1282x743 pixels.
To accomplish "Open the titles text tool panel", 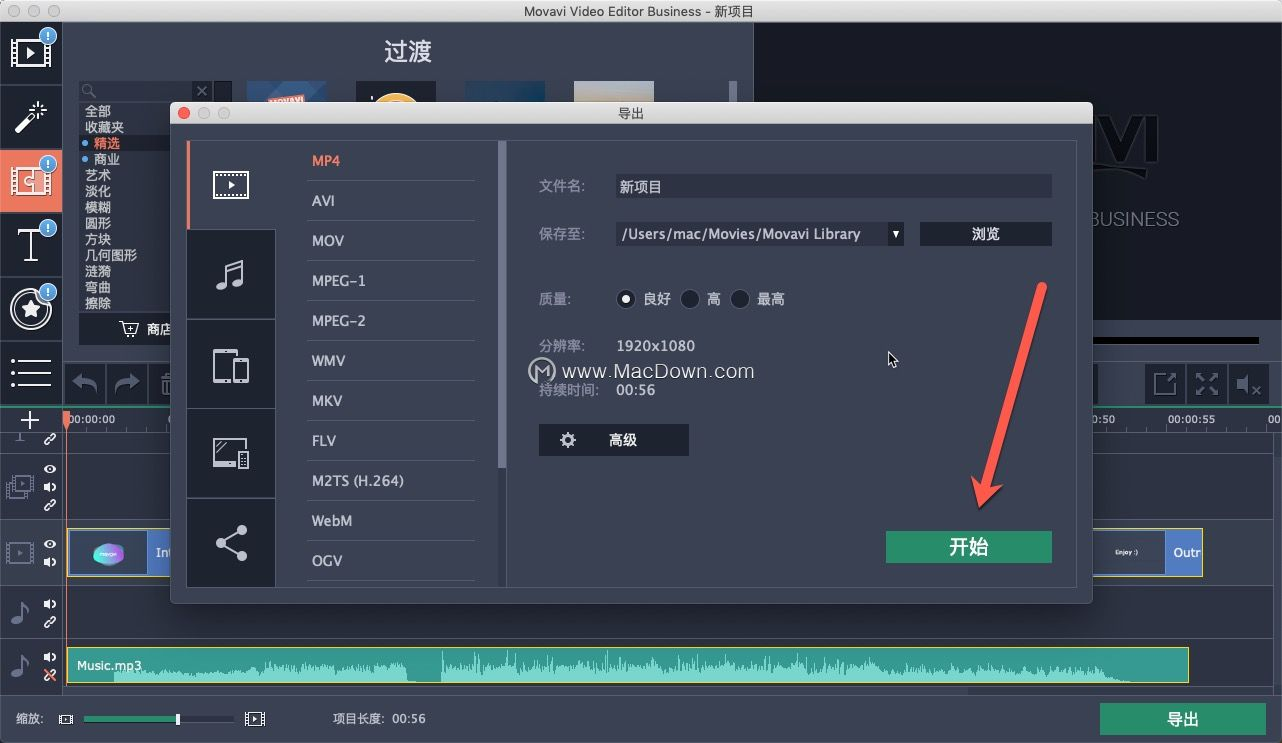I will (31, 245).
